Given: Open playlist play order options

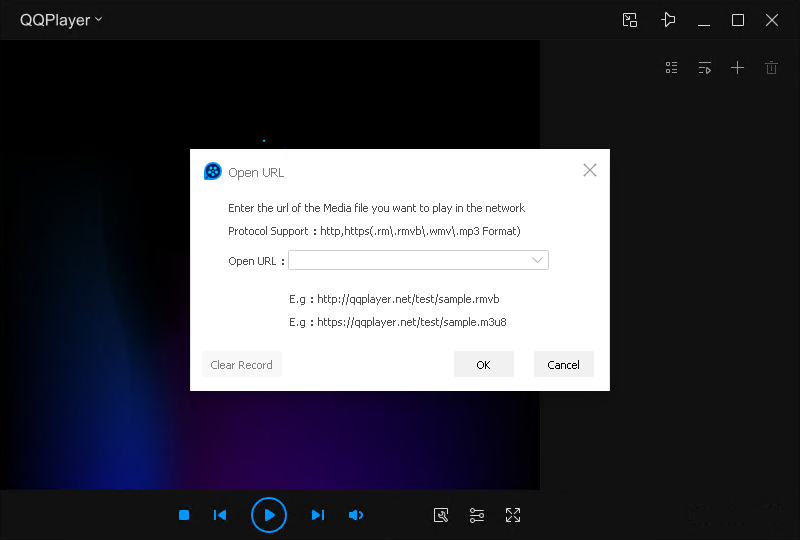Looking at the screenshot, I should (x=705, y=67).
